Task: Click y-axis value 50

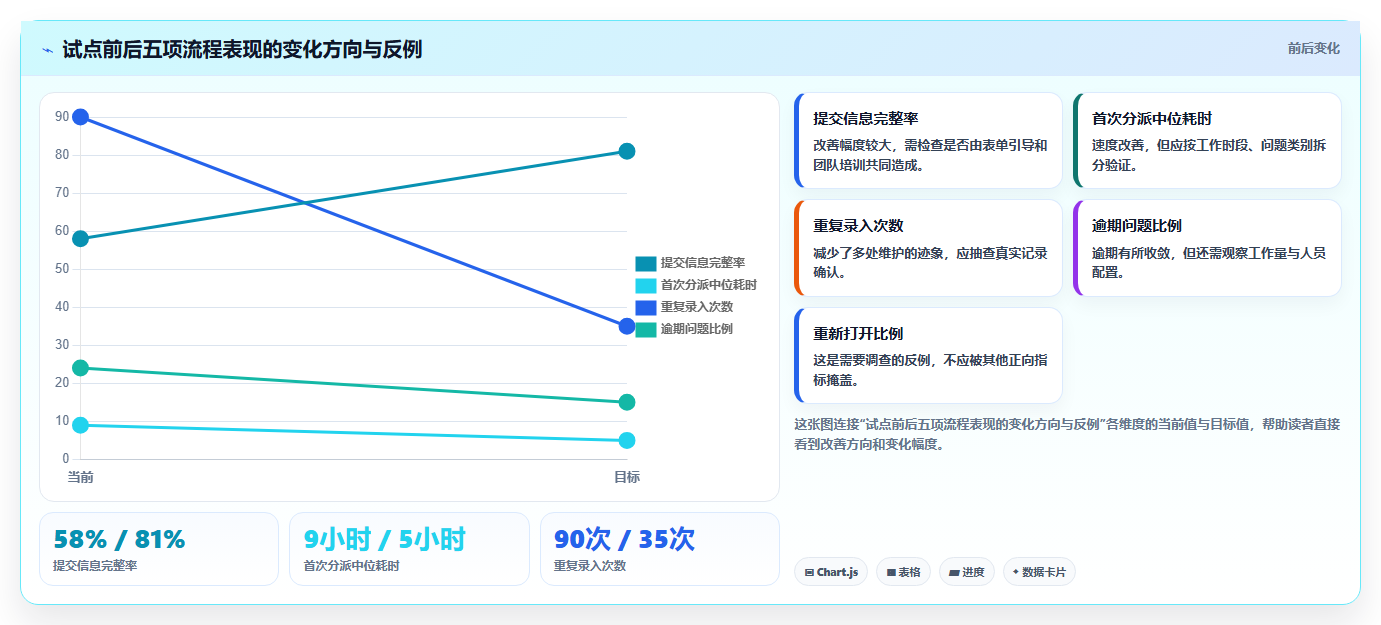Action: coord(62,269)
